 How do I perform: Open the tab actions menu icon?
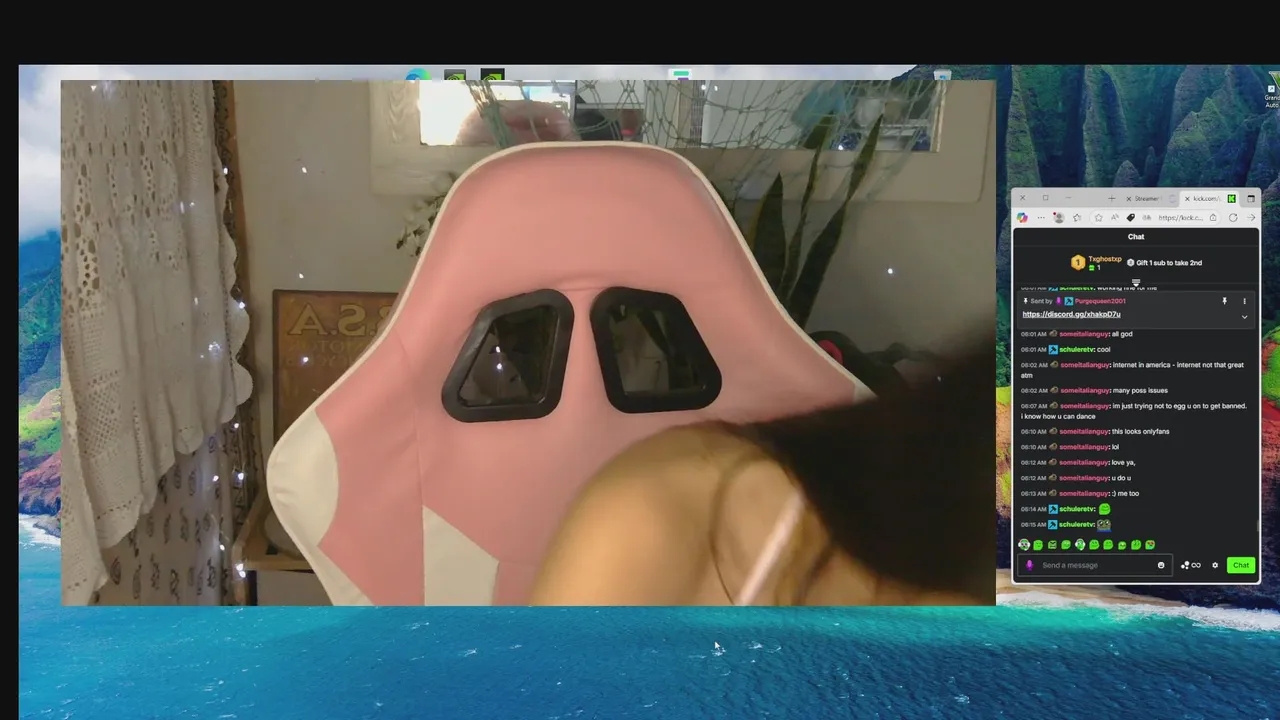(1250, 198)
